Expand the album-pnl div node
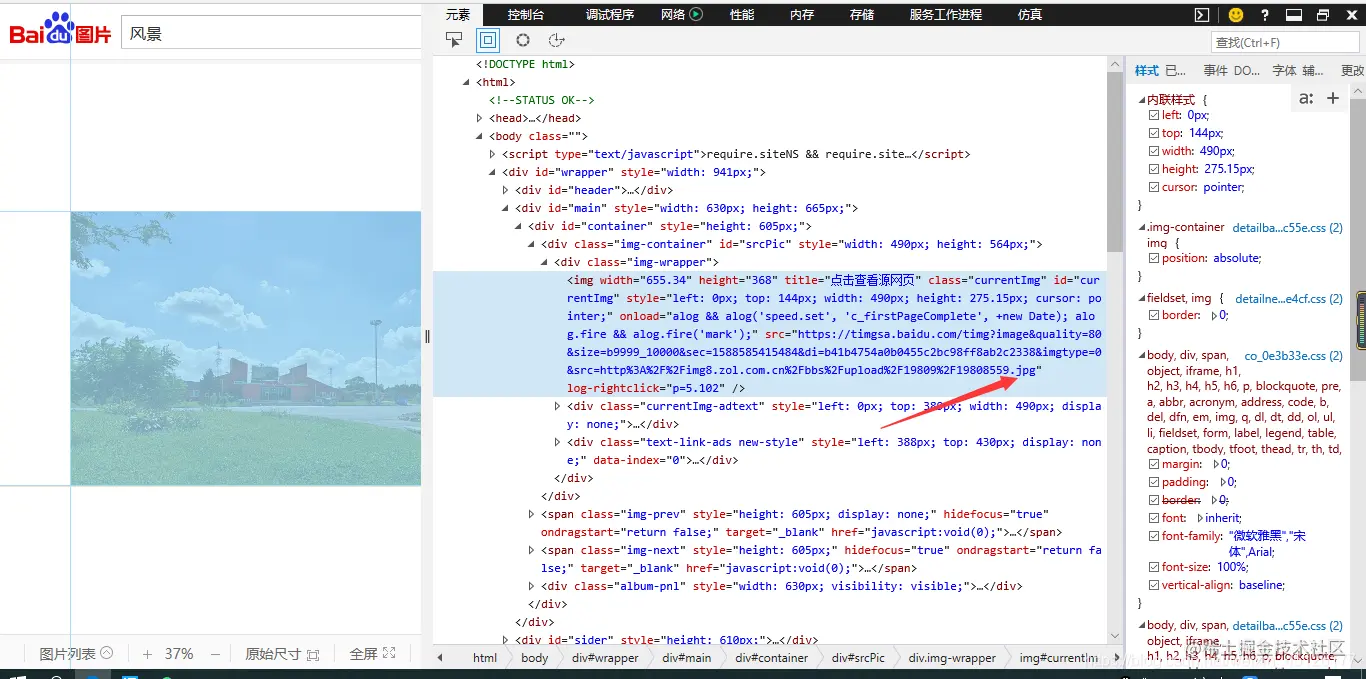The height and width of the screenshot is (679, 1366). click(x=532, y=586)
